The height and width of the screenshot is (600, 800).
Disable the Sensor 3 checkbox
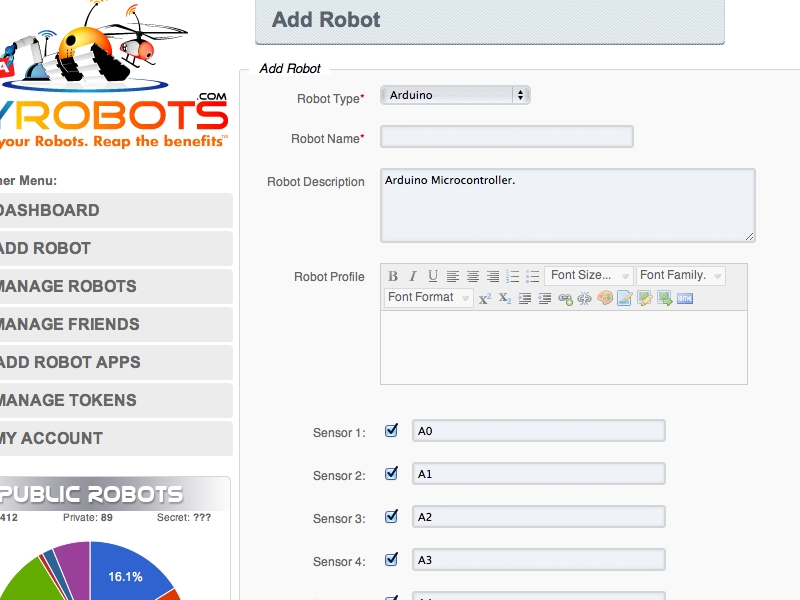[391, 517]
